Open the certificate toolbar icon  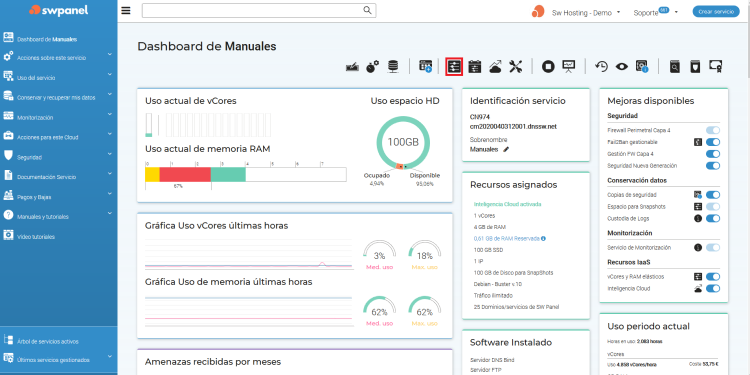click(x=716, y=66)
